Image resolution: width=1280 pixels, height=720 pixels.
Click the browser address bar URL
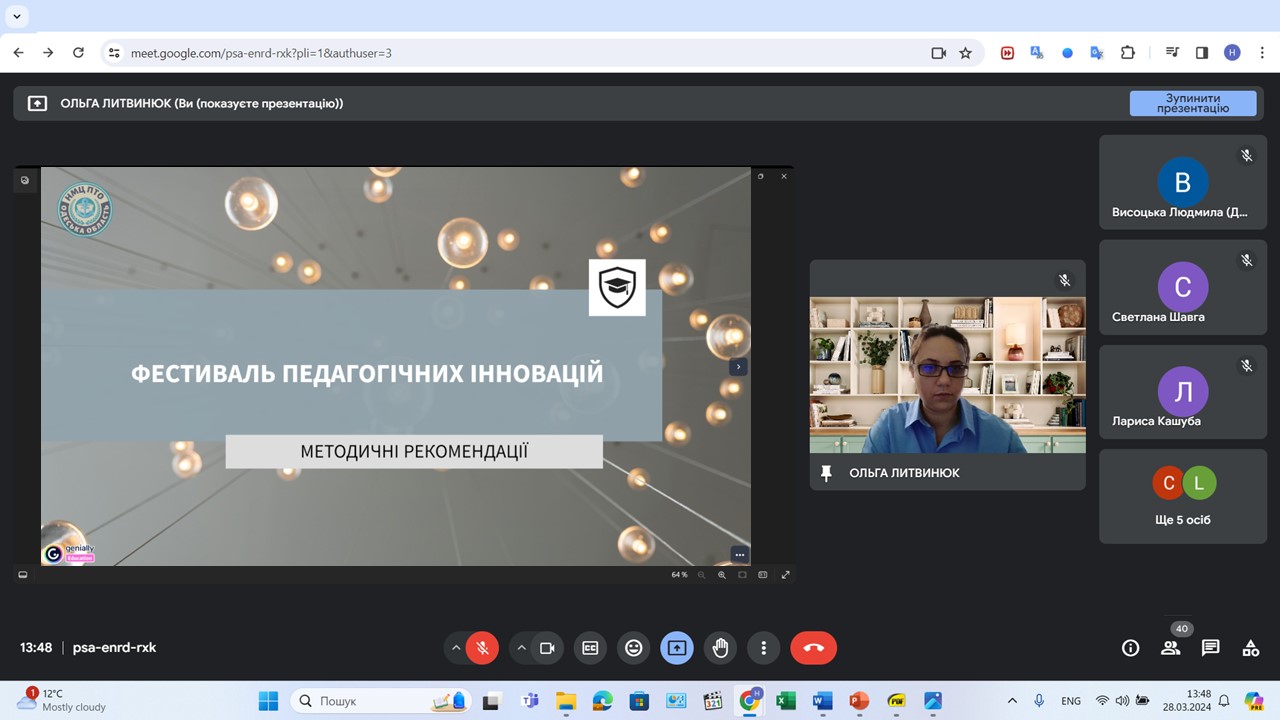[500, 53]
